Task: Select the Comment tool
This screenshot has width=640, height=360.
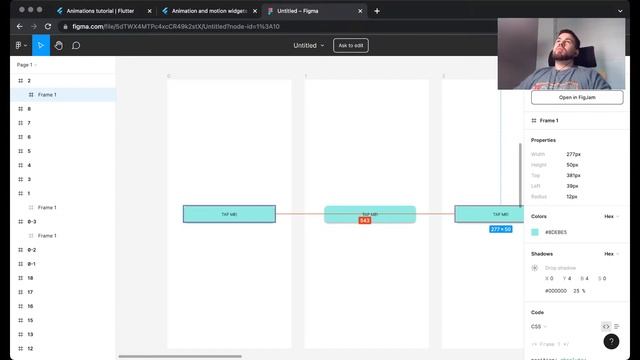Action: click(x=76, y=45)
